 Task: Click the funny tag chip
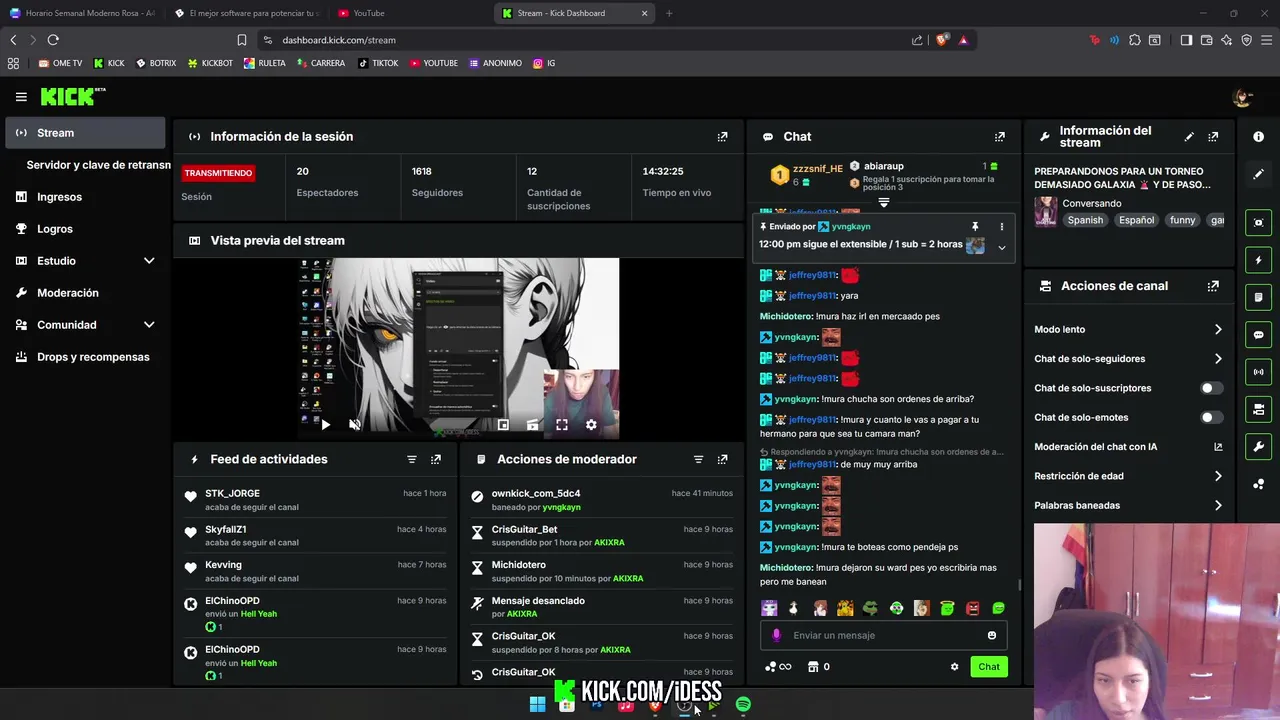pos(1182,220)
